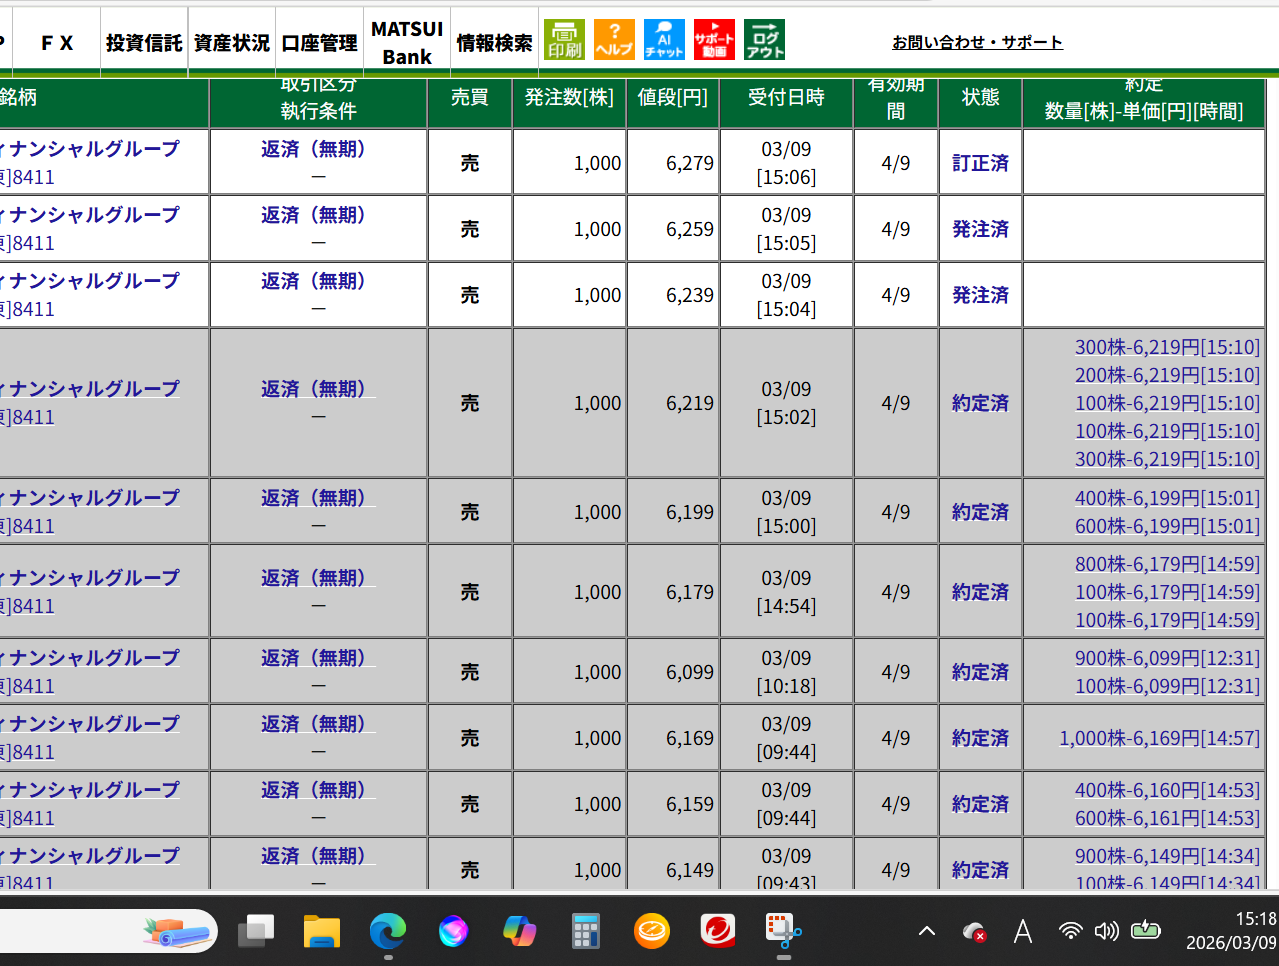1279x966 pixels.
Task: Open the 情報検索 menu tab
Action: (494, 43)
